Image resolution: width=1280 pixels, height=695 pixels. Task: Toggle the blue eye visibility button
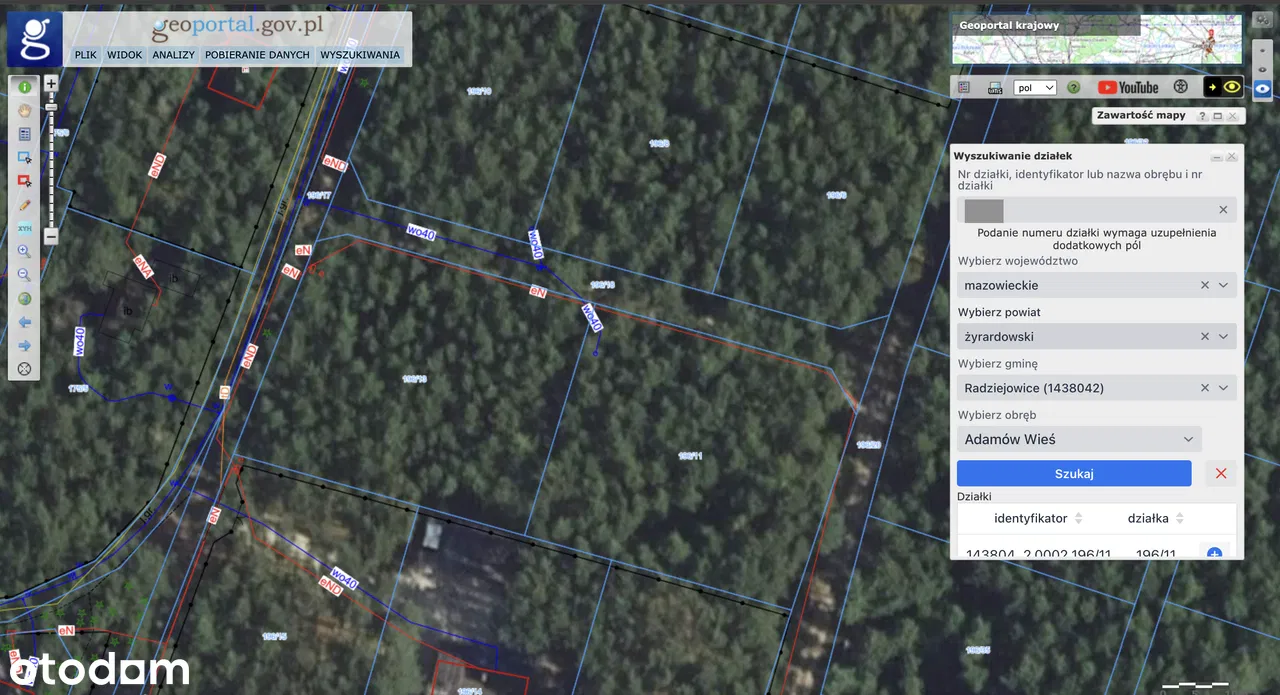1262,88
